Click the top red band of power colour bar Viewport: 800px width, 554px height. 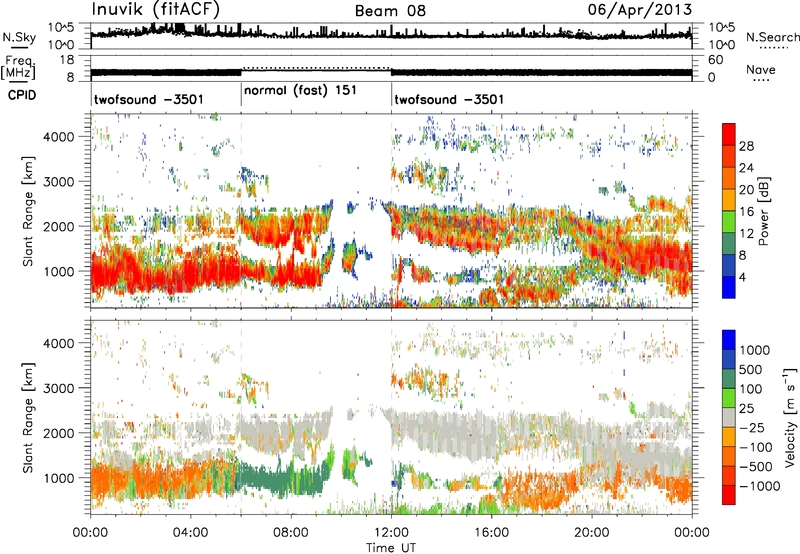[729, 134]
